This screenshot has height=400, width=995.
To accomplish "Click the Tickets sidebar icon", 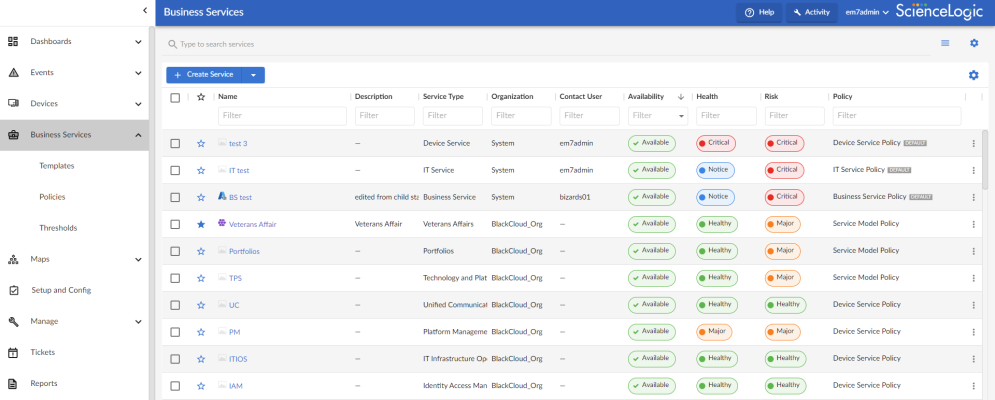I will point(13,352).
